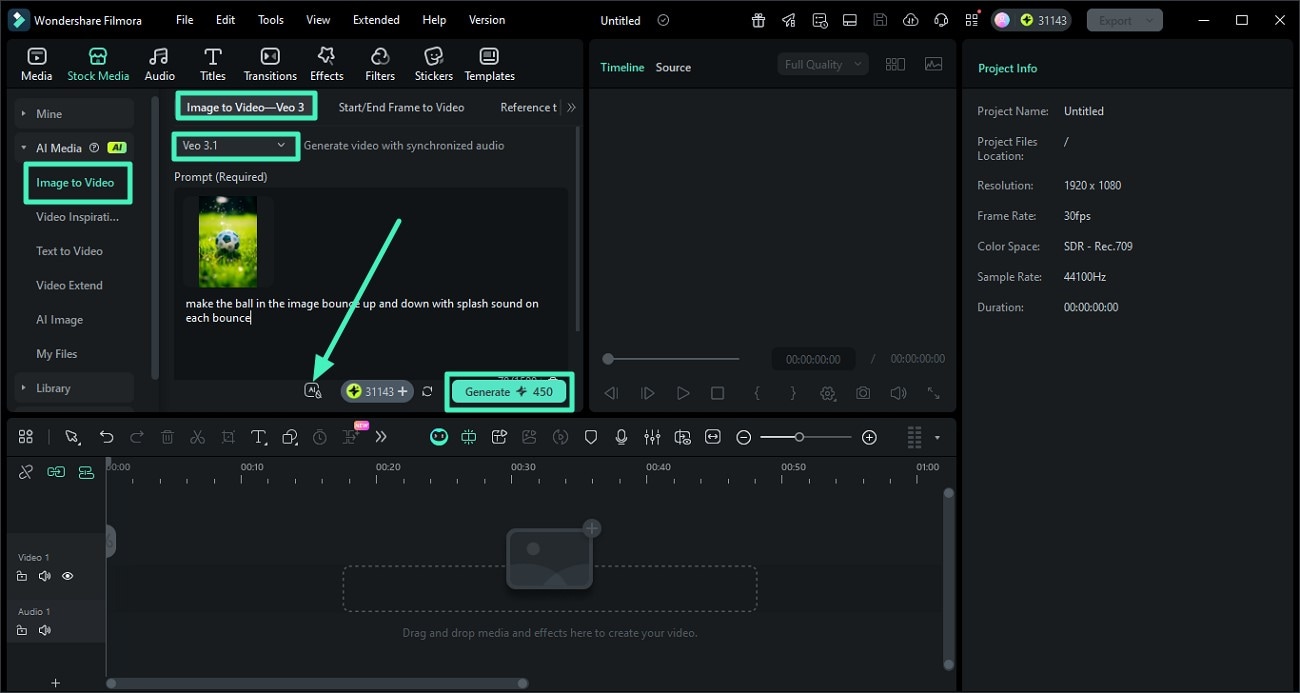Open the Record Voiceover microphone tool

pos(621,437)
